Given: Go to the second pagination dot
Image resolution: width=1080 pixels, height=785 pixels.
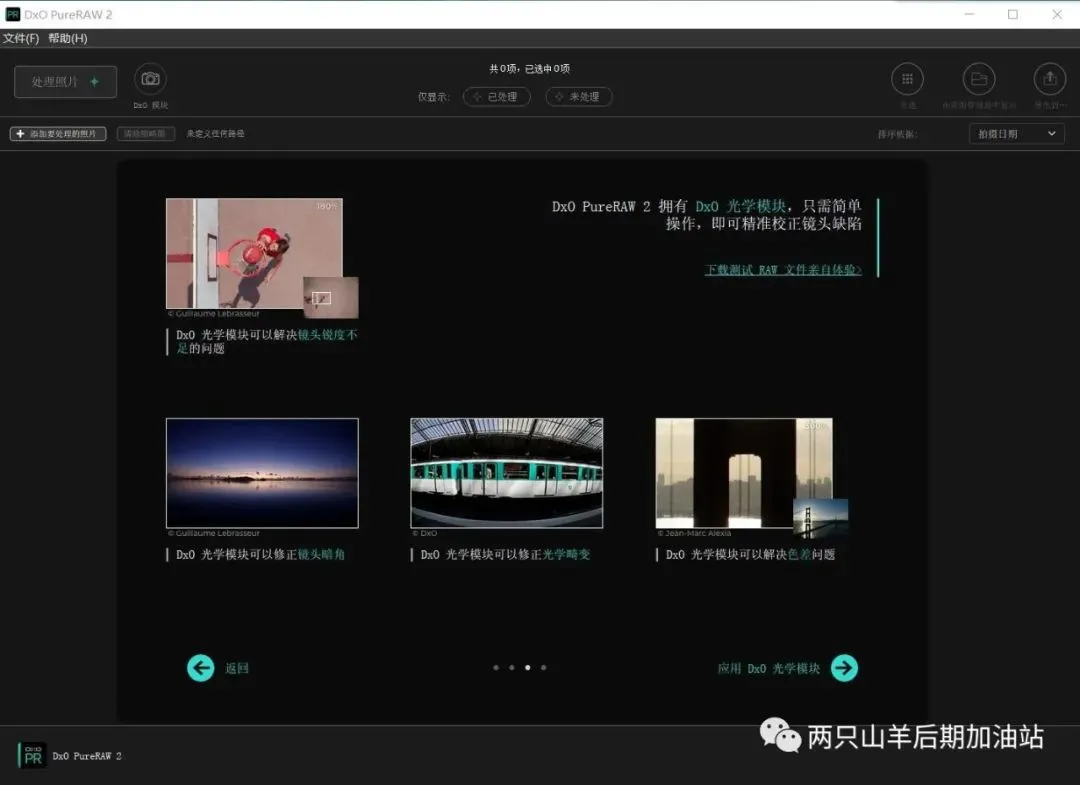Looking at the screenshot, I should 512,667.
